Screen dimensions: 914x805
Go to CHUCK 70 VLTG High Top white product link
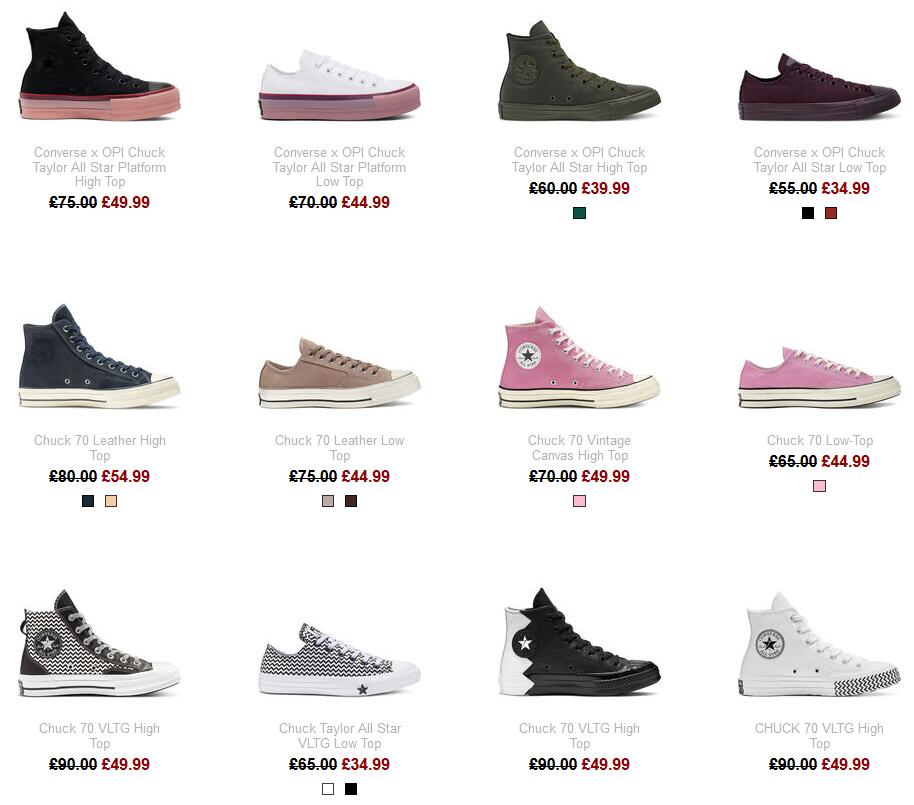point(819,736)
